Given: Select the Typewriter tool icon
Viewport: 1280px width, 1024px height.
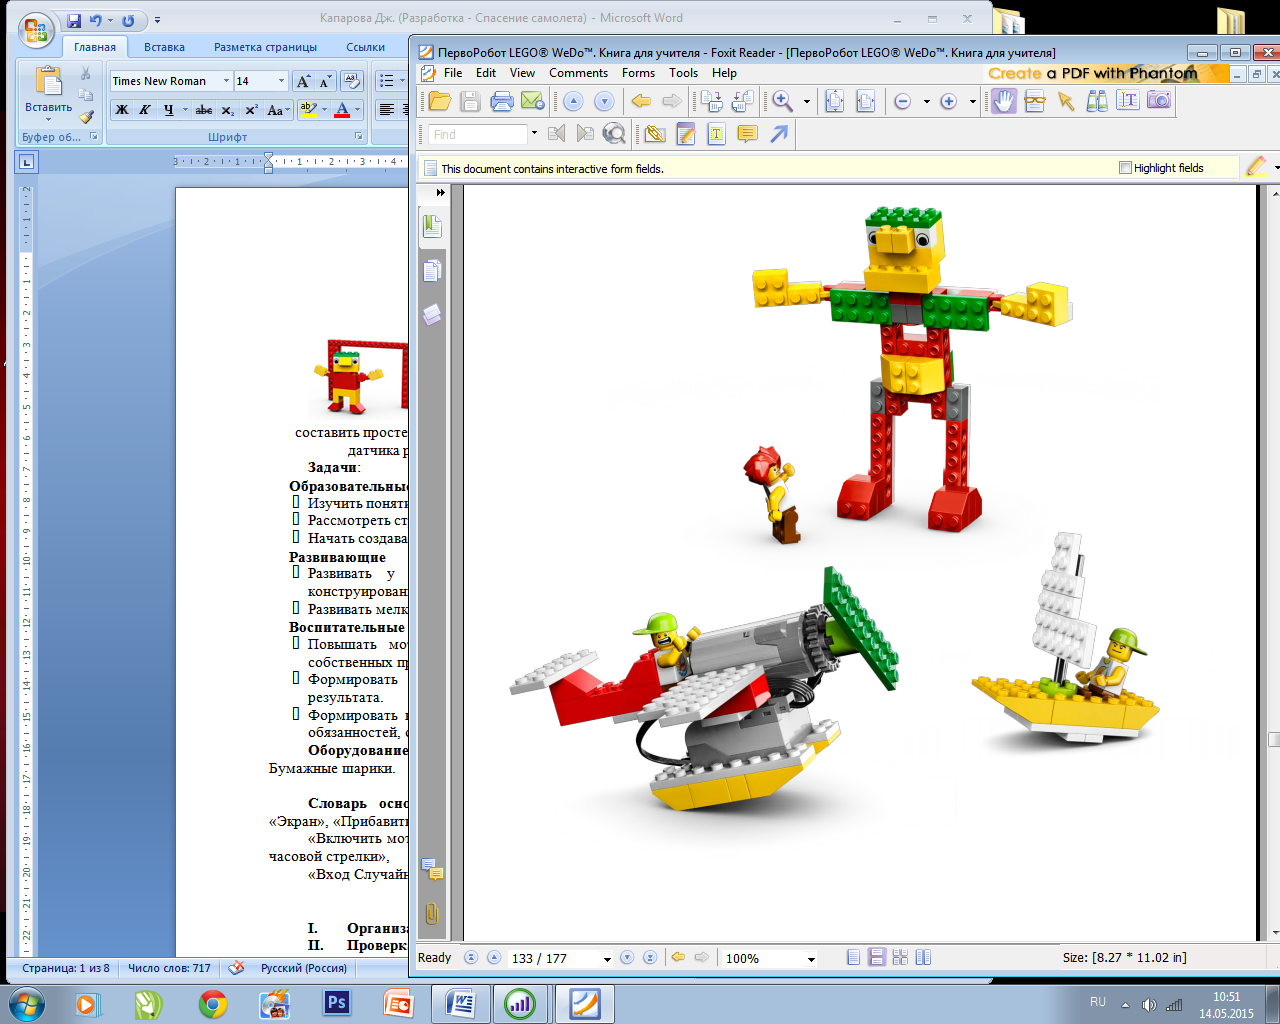Looking at the screenshot, I should [x=716, y=134].
